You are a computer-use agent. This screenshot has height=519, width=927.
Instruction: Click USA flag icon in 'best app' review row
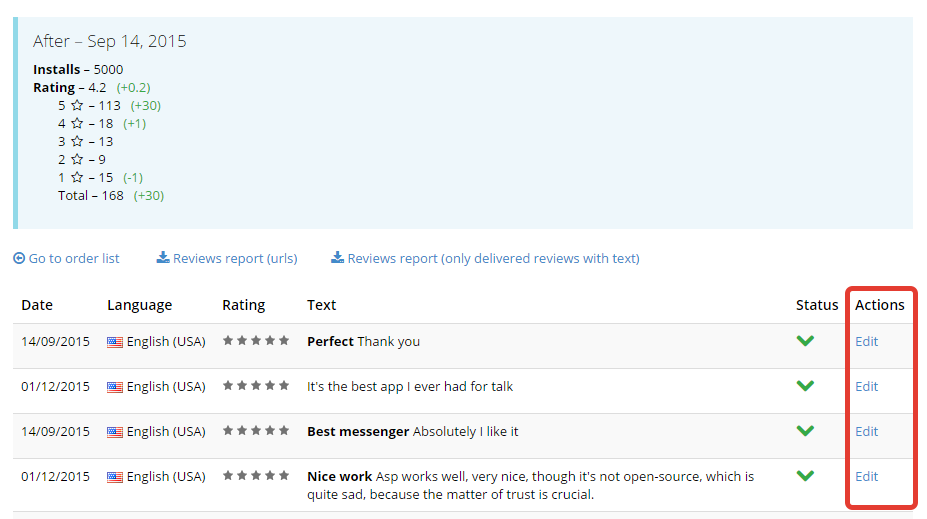coord(115,387)
